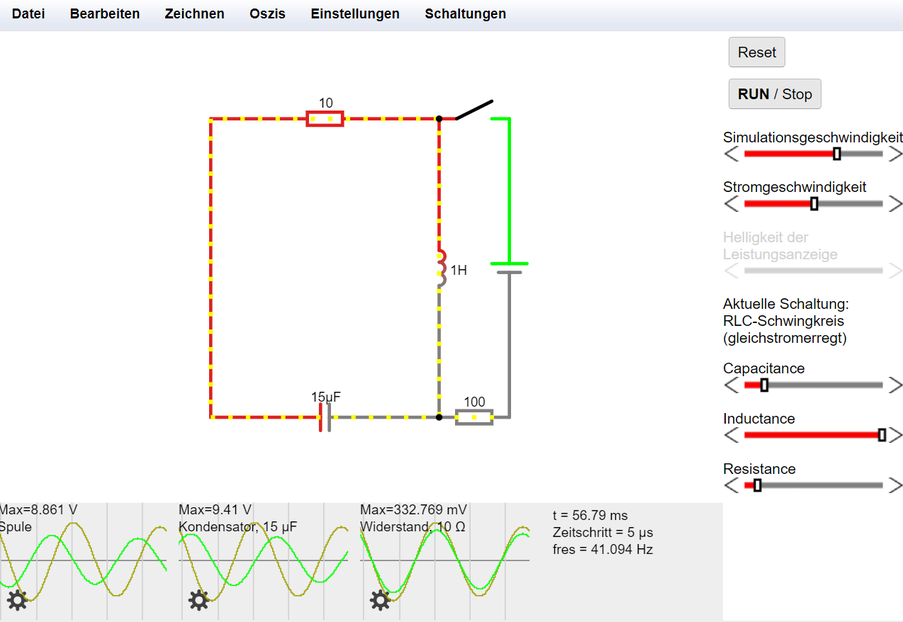Click the Max=8.861 V label
Screen dimensions: 903x622
(38, 510)
